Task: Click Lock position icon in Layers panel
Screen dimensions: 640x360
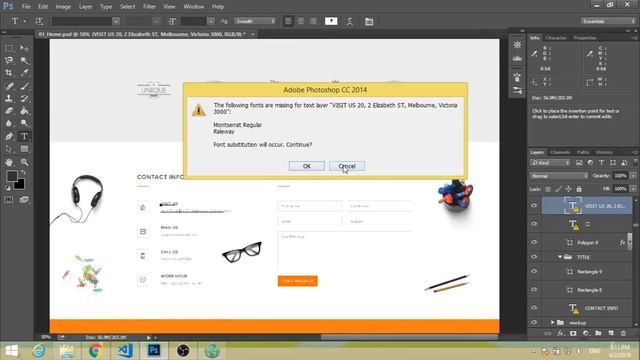Action: (568, 189)
